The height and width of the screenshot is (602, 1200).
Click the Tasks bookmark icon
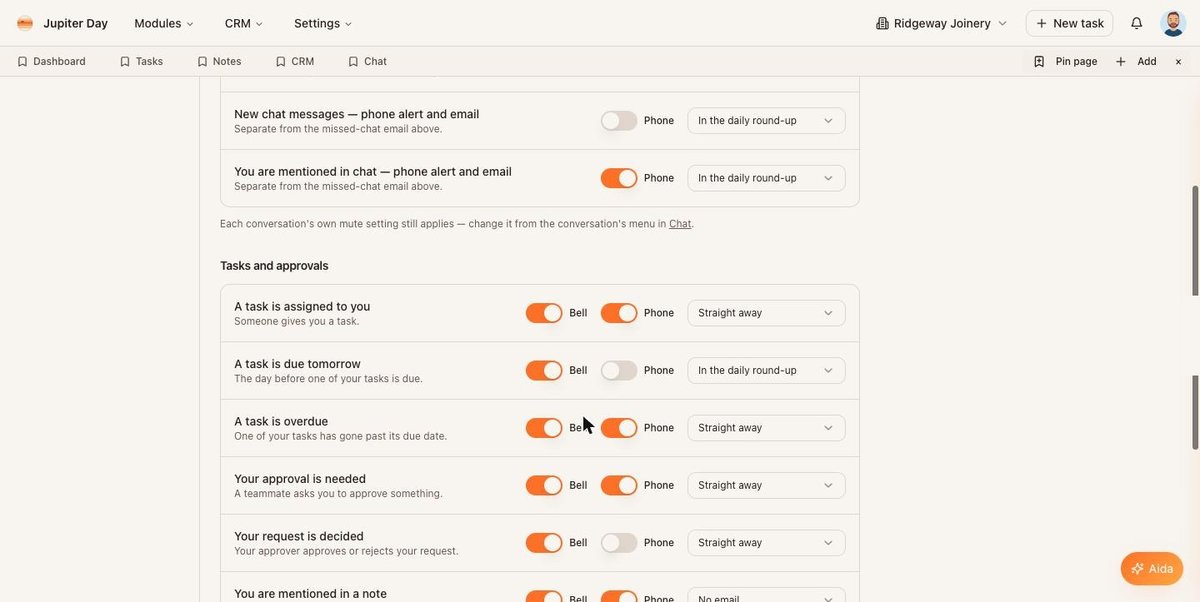tap(125, 61)
